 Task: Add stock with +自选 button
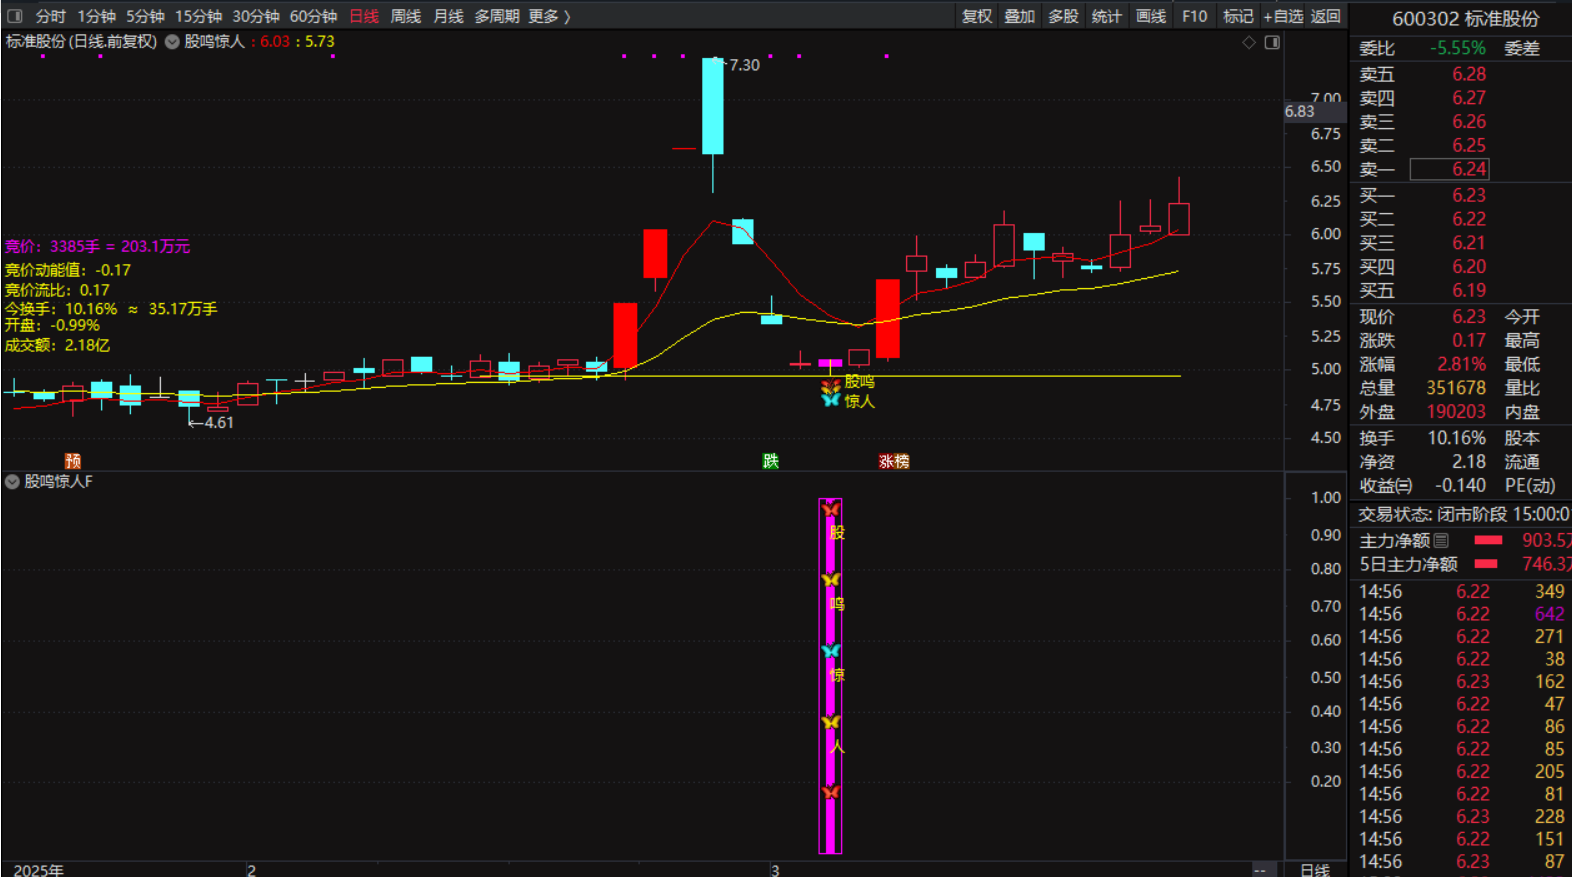(x=1283, y=16)
